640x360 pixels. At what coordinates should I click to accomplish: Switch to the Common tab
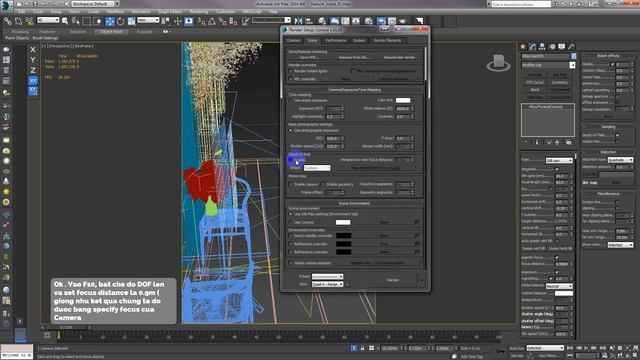click(x=293, y=40)
